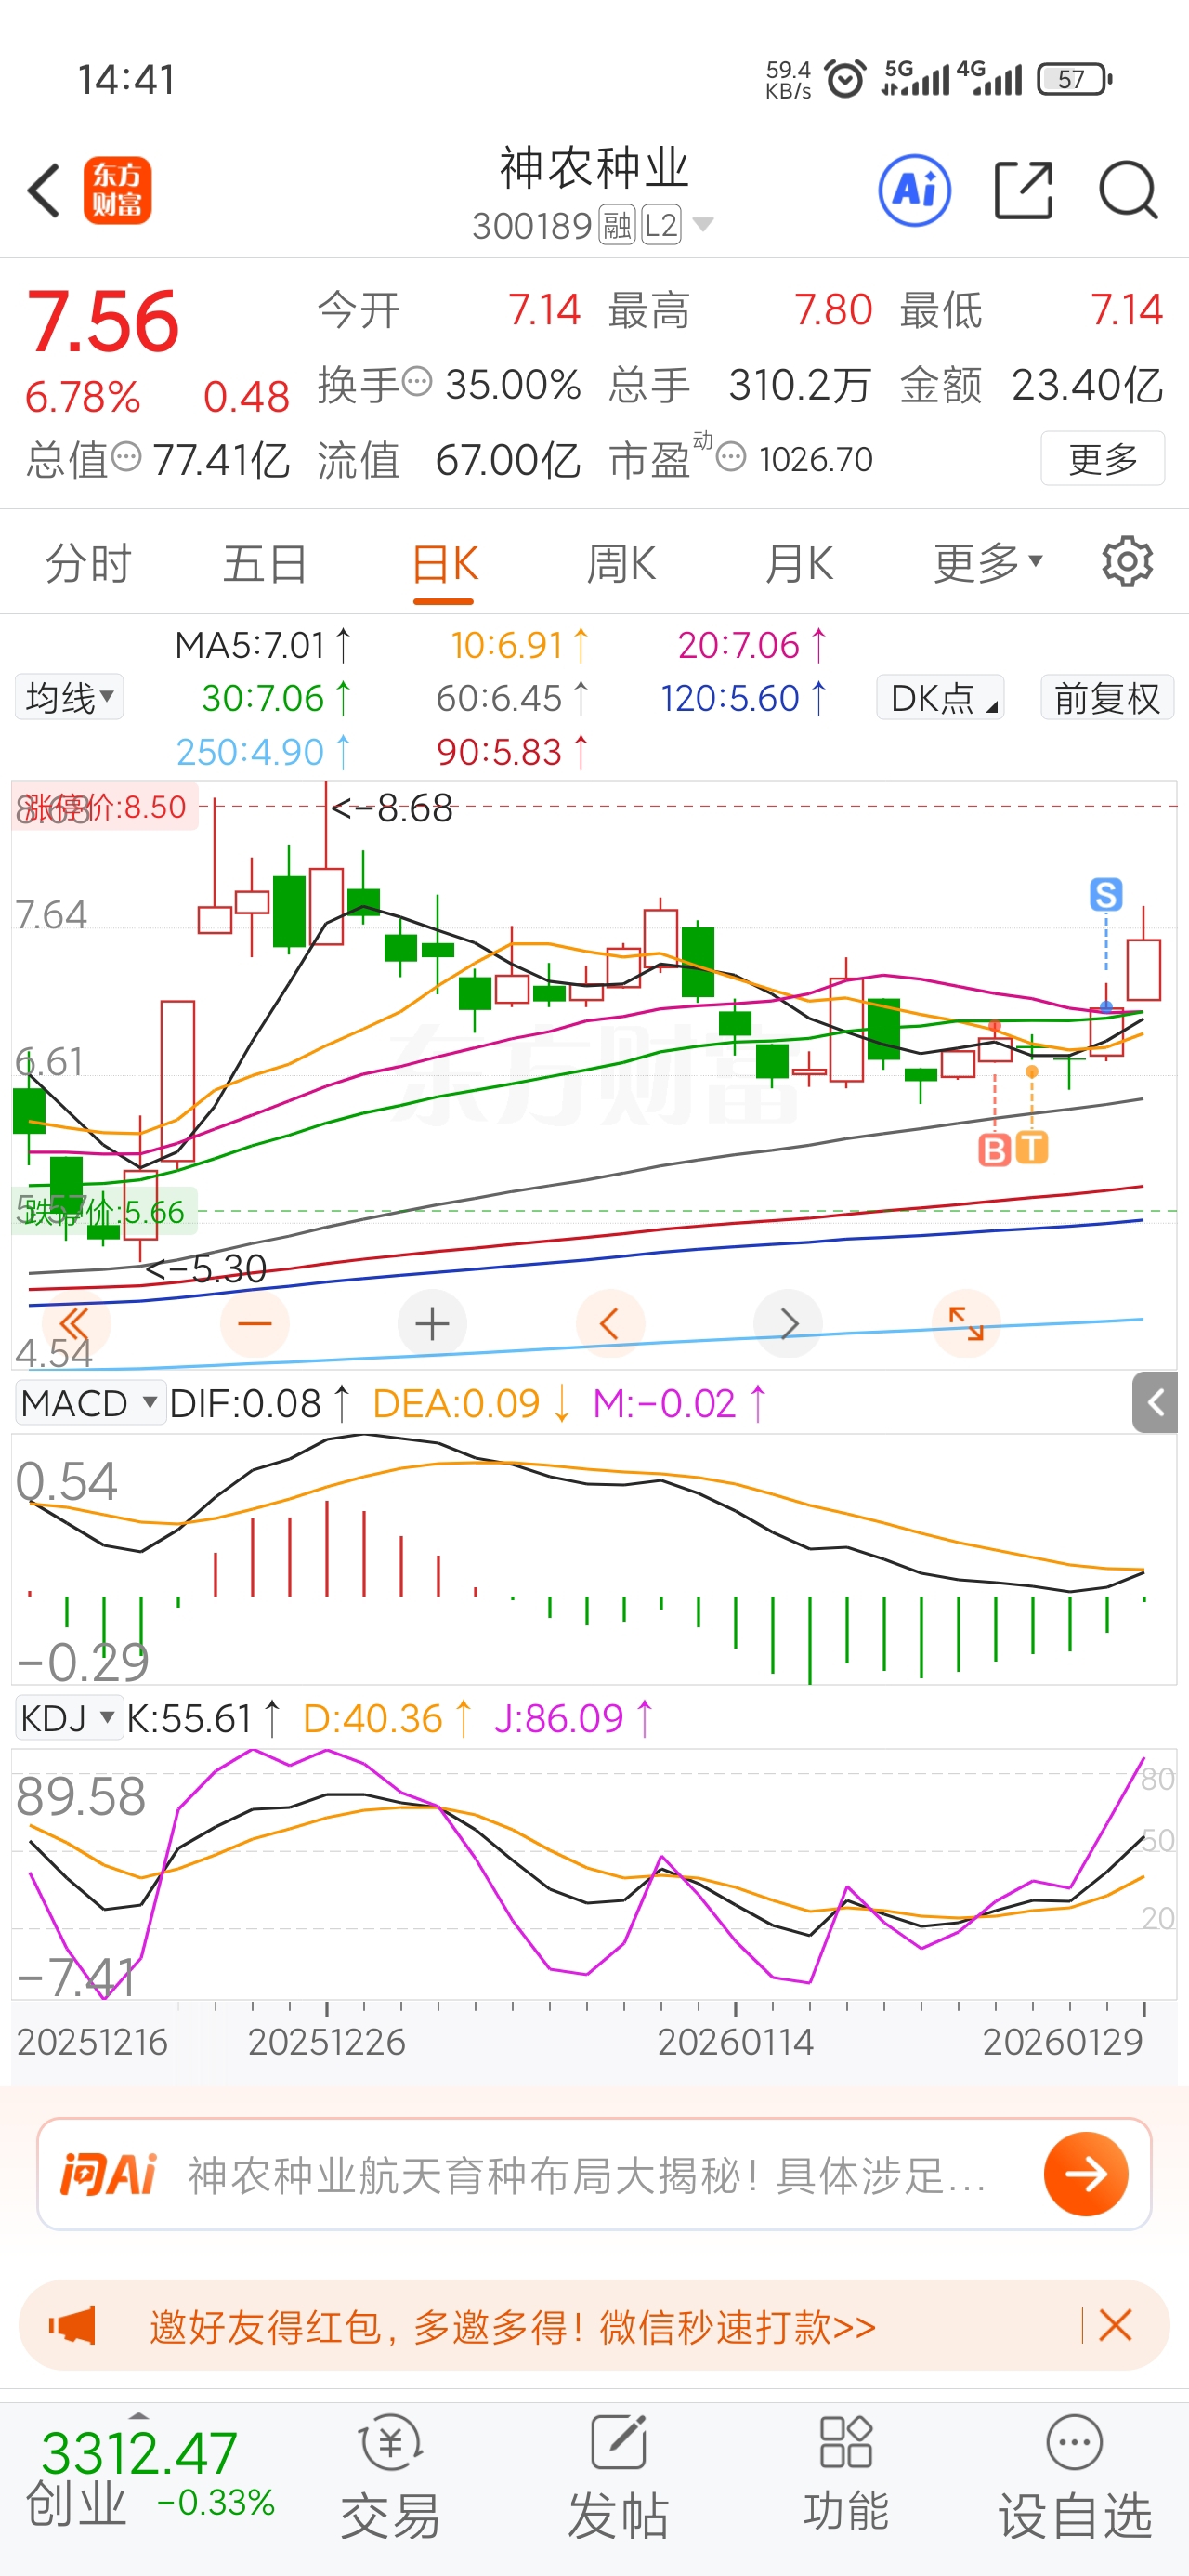The width and height of the screenshot is (1189, 2576).
Task: Open the MACD indicator dropdown
Action: 90,1403
